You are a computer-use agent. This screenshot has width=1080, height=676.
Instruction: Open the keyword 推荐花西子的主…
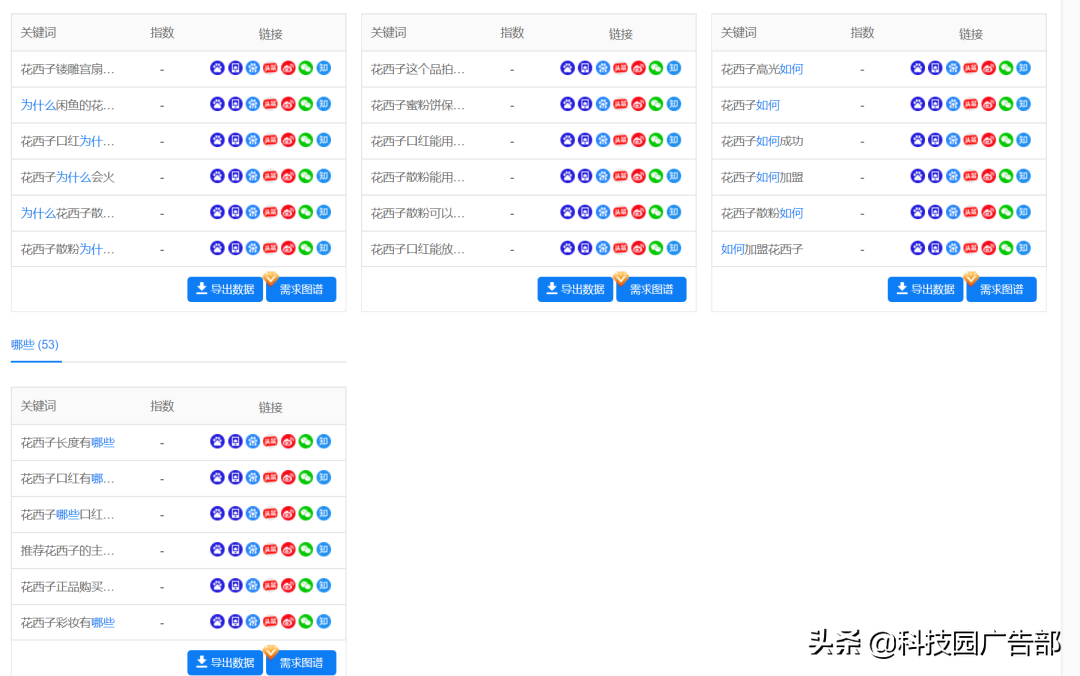tap(68, 551)
